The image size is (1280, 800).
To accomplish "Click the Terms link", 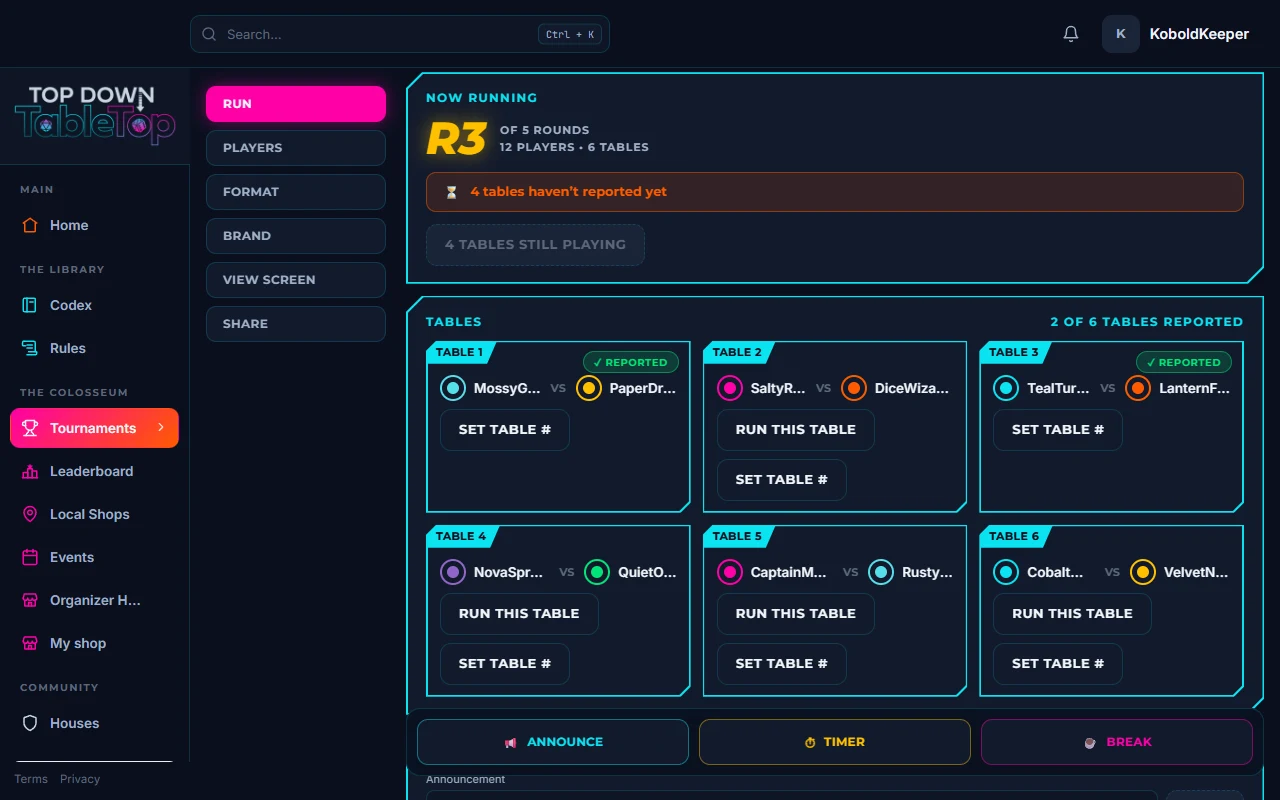I will click(x=31, y=779).
